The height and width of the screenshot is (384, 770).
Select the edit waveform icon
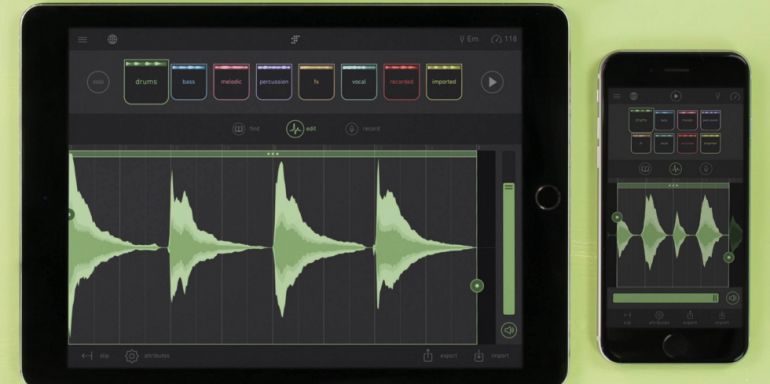click(x=295, y=129)
